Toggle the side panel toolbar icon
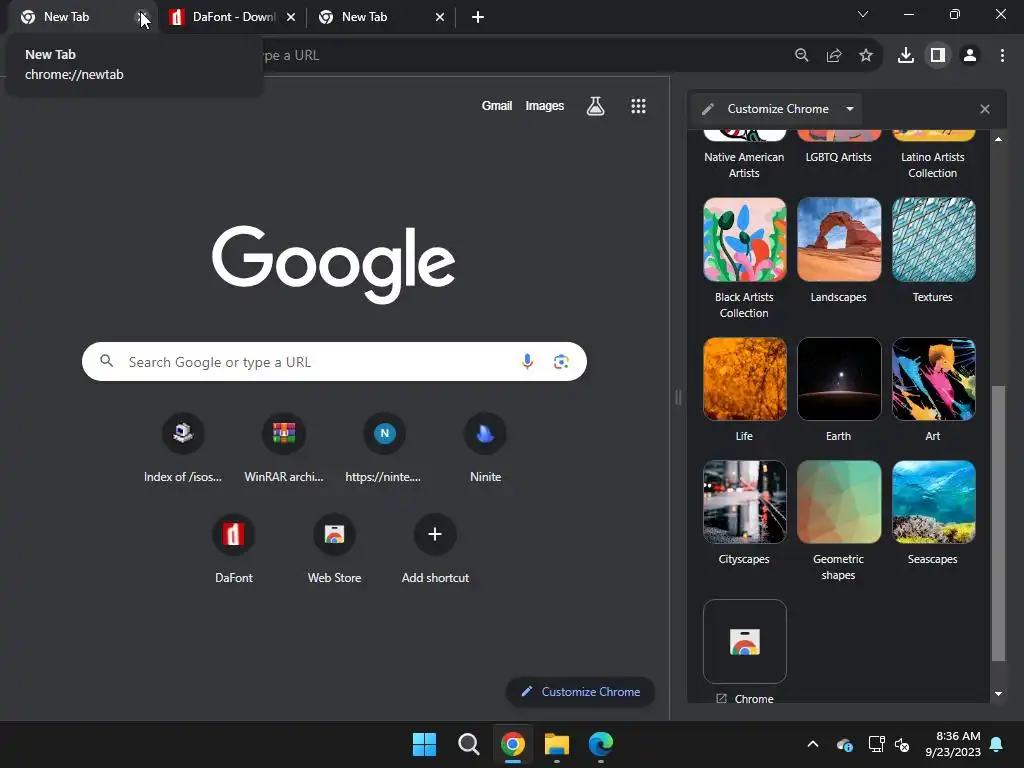This screenshot has height=768, width=1024. tap(938, 56)
